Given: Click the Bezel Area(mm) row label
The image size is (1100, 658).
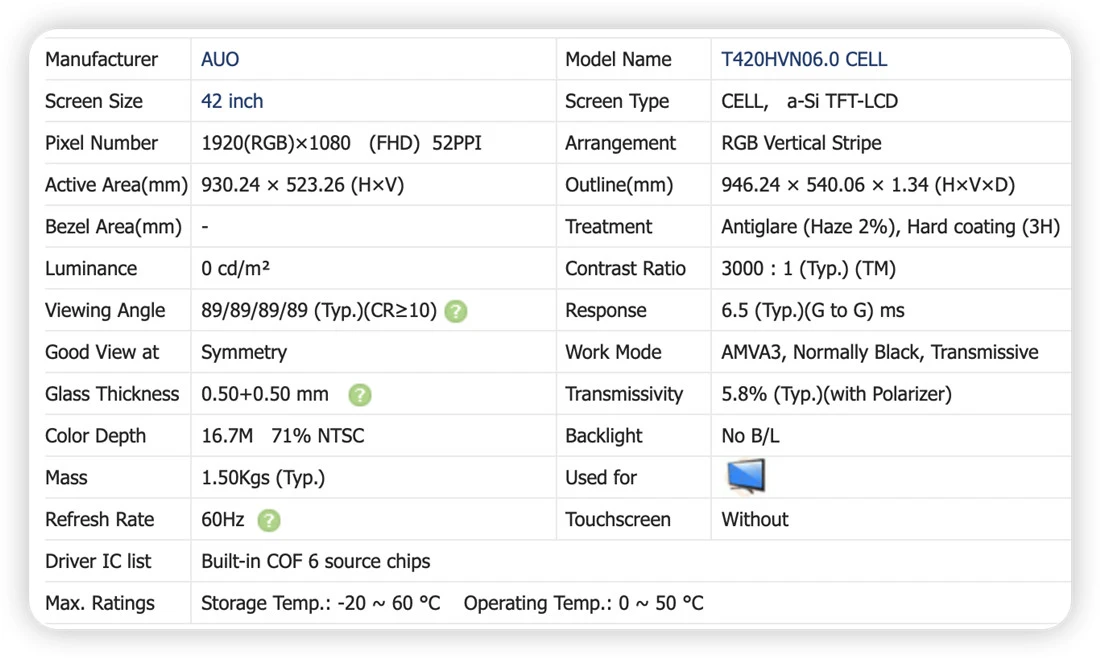Looking at the screenshot, I should pyautogui.click(x=114, y=227).
